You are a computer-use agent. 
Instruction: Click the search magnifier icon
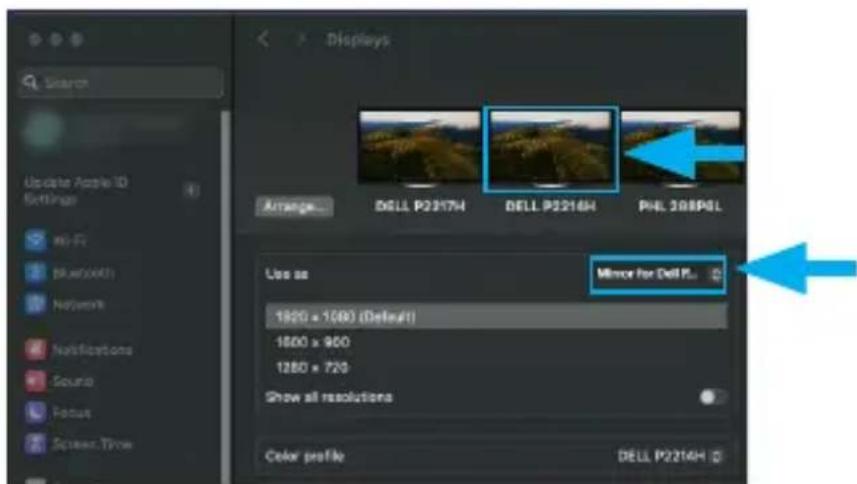click(x=30, y=82)
